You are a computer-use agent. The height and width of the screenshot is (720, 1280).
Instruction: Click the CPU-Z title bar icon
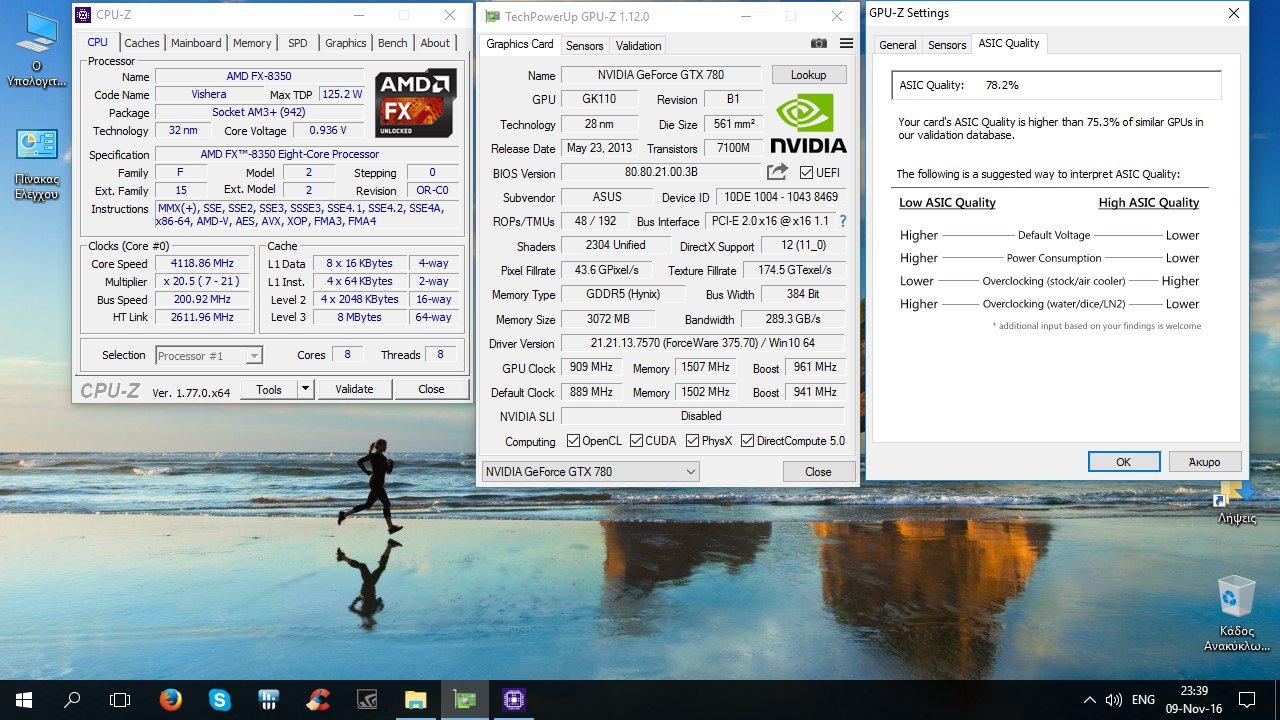pyautogui.click(x=83, y=15)
